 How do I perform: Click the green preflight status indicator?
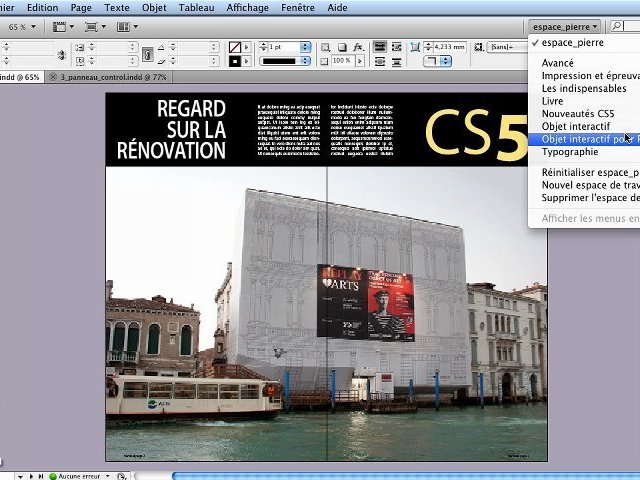pyautogui.click(x=53, y=476)
